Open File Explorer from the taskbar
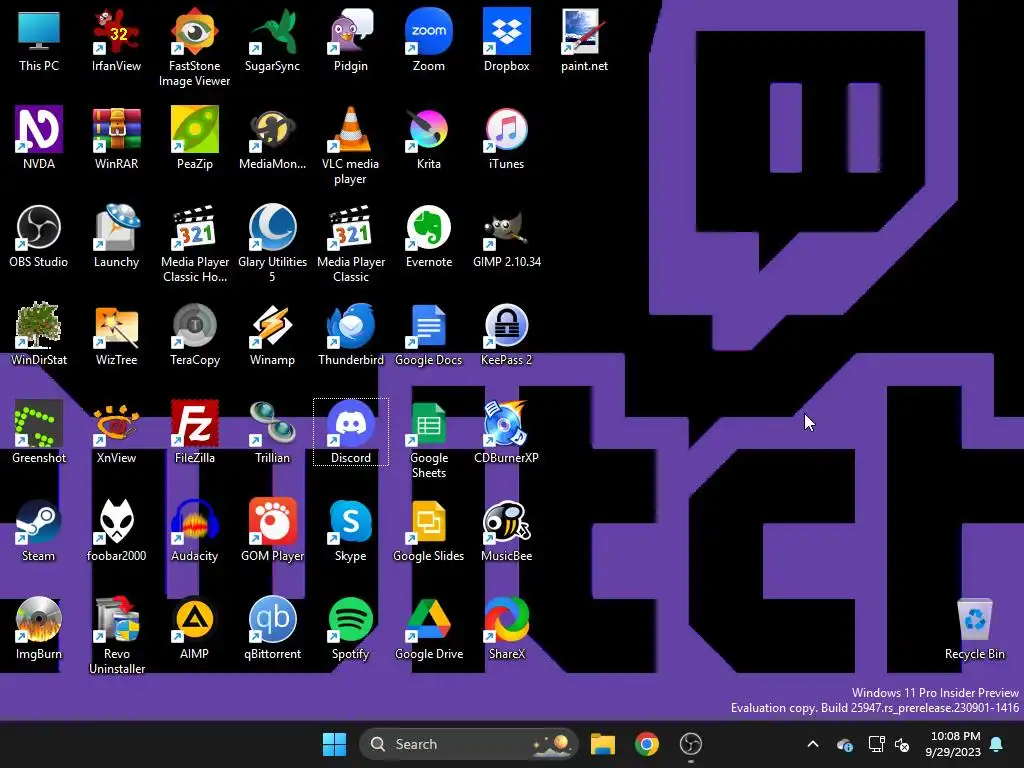 603,744
